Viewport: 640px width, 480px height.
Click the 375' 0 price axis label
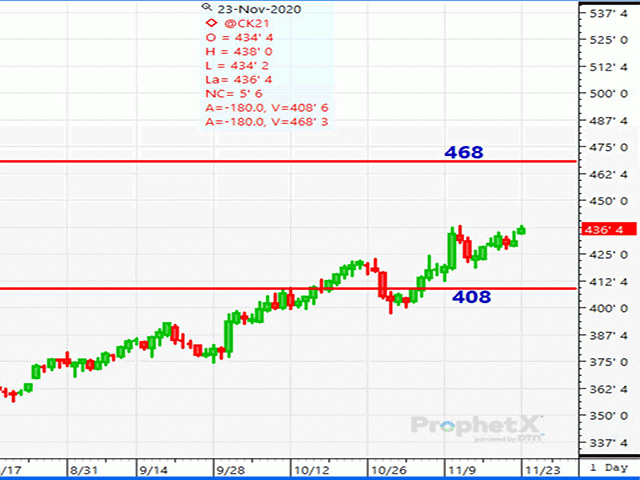coord(608,362)
